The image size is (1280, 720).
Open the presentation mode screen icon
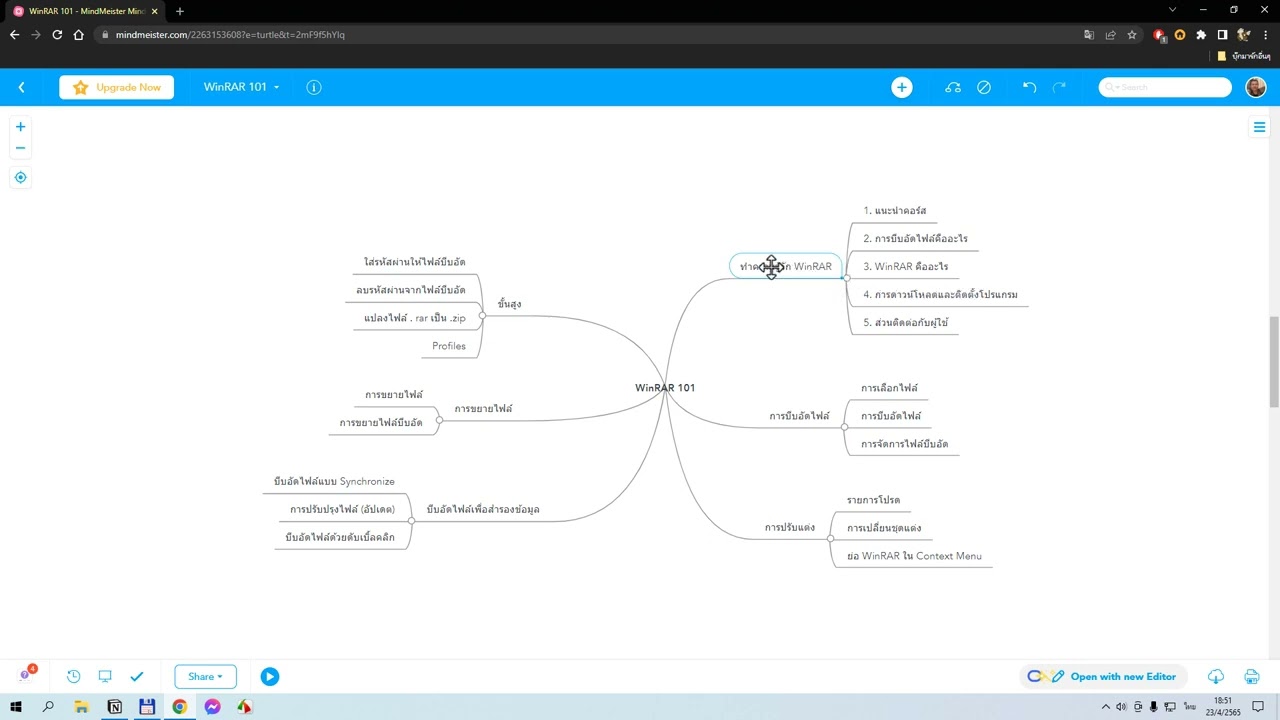point(105,676)
